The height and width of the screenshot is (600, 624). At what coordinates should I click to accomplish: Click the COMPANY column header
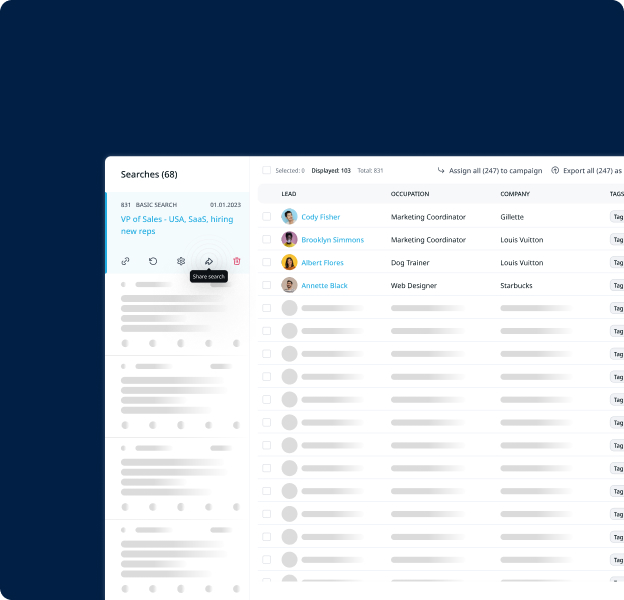(515, 194)
